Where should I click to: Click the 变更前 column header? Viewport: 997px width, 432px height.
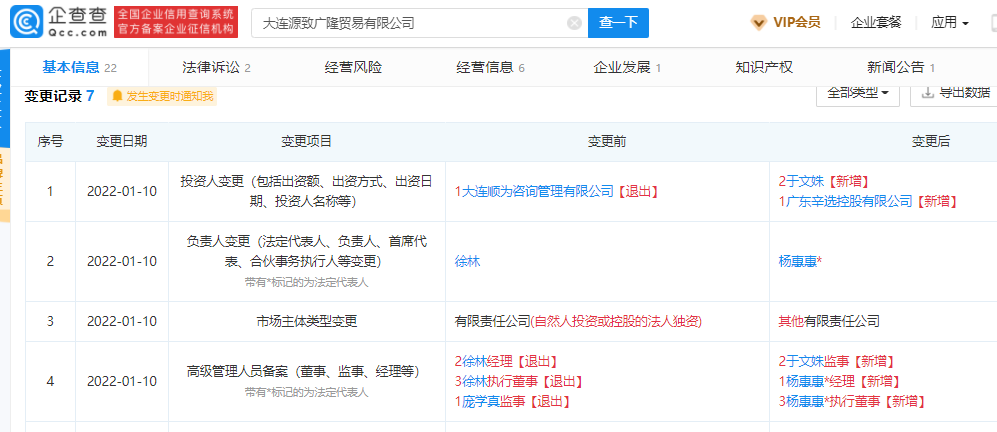607,142
